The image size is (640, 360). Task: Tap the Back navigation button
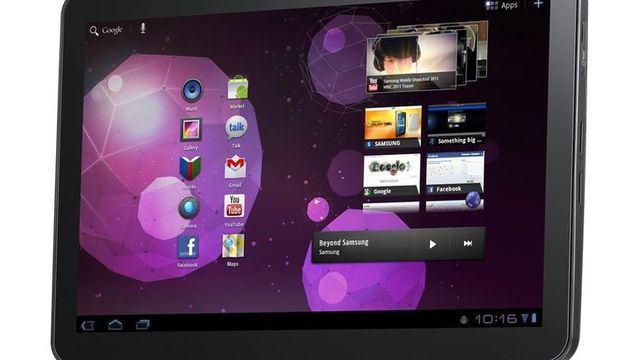point(88,325)
